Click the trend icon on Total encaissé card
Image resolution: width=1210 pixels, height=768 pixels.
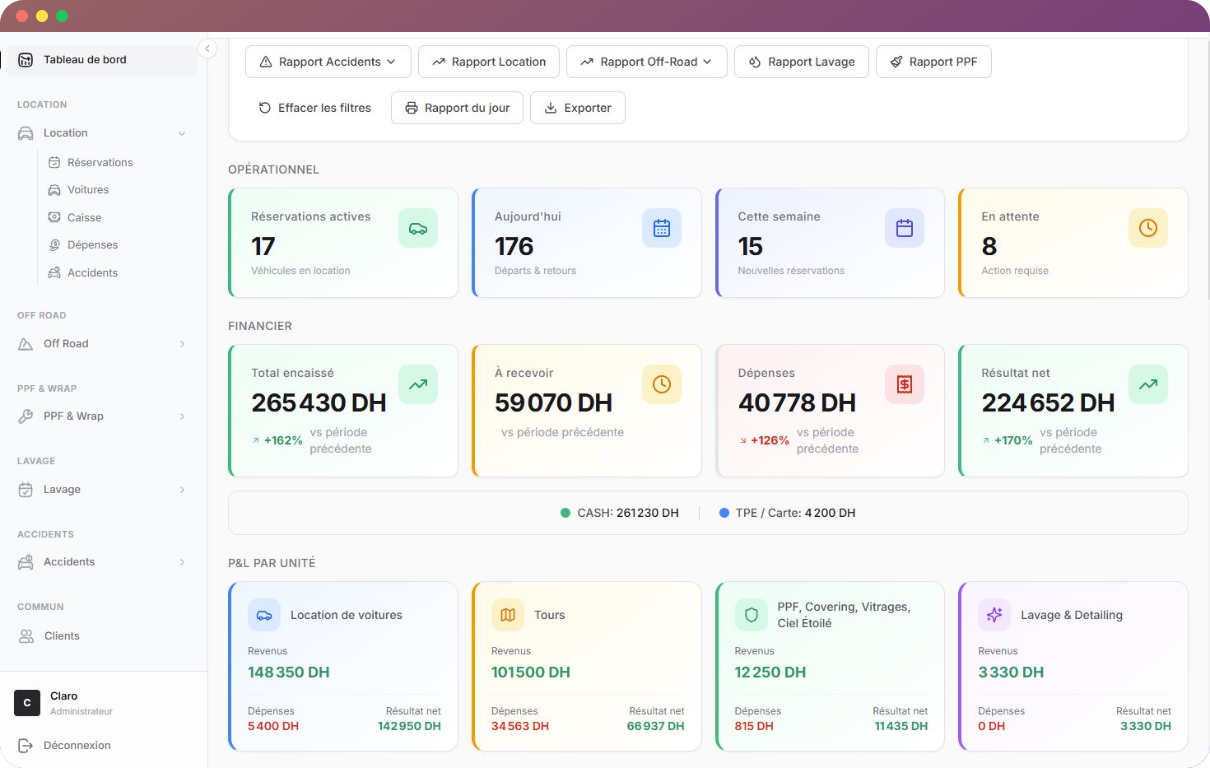pos(418,384)
